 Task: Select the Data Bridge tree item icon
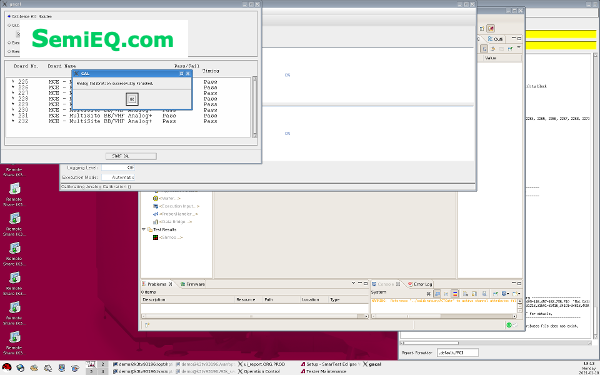155,222
